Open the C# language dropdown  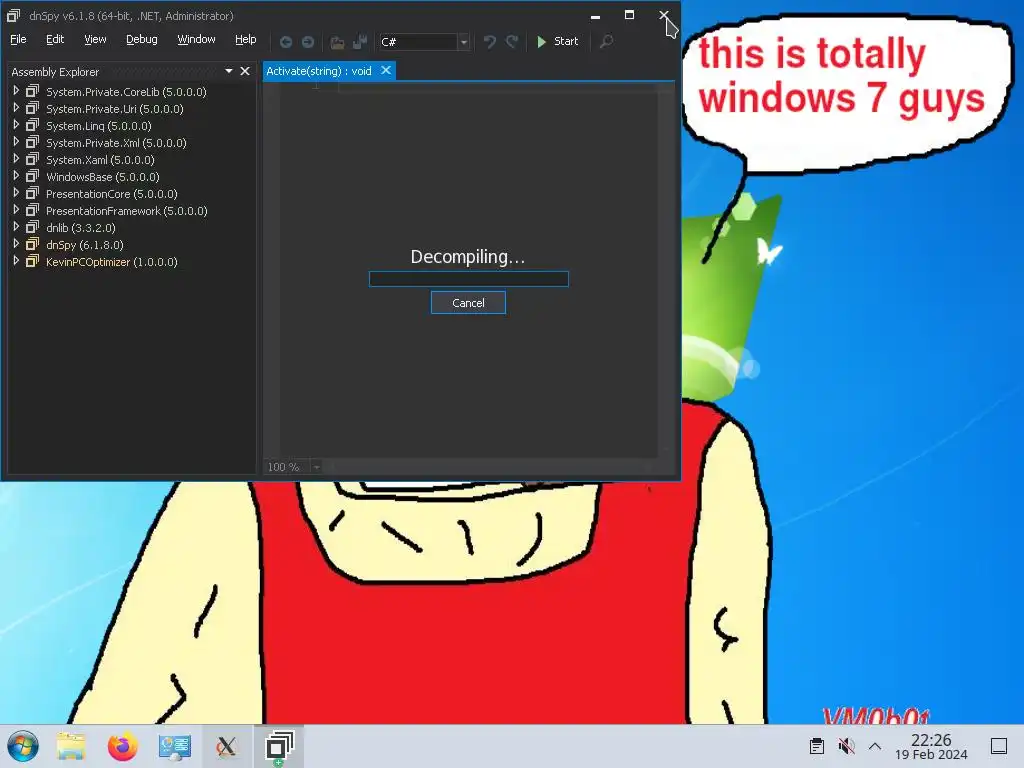[x=464, y=42]
